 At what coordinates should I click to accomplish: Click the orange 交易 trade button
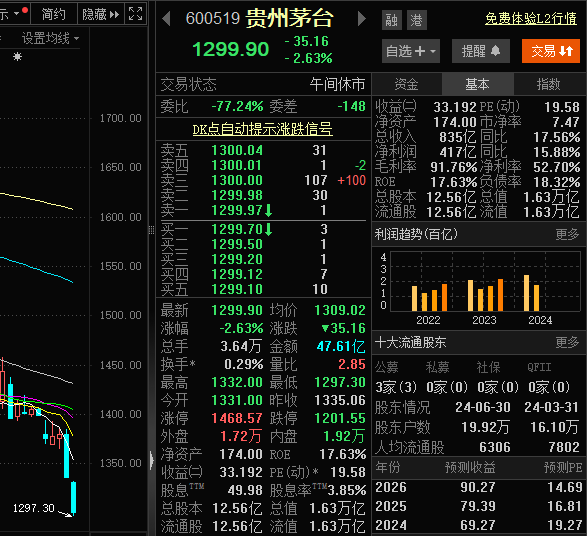551,51
